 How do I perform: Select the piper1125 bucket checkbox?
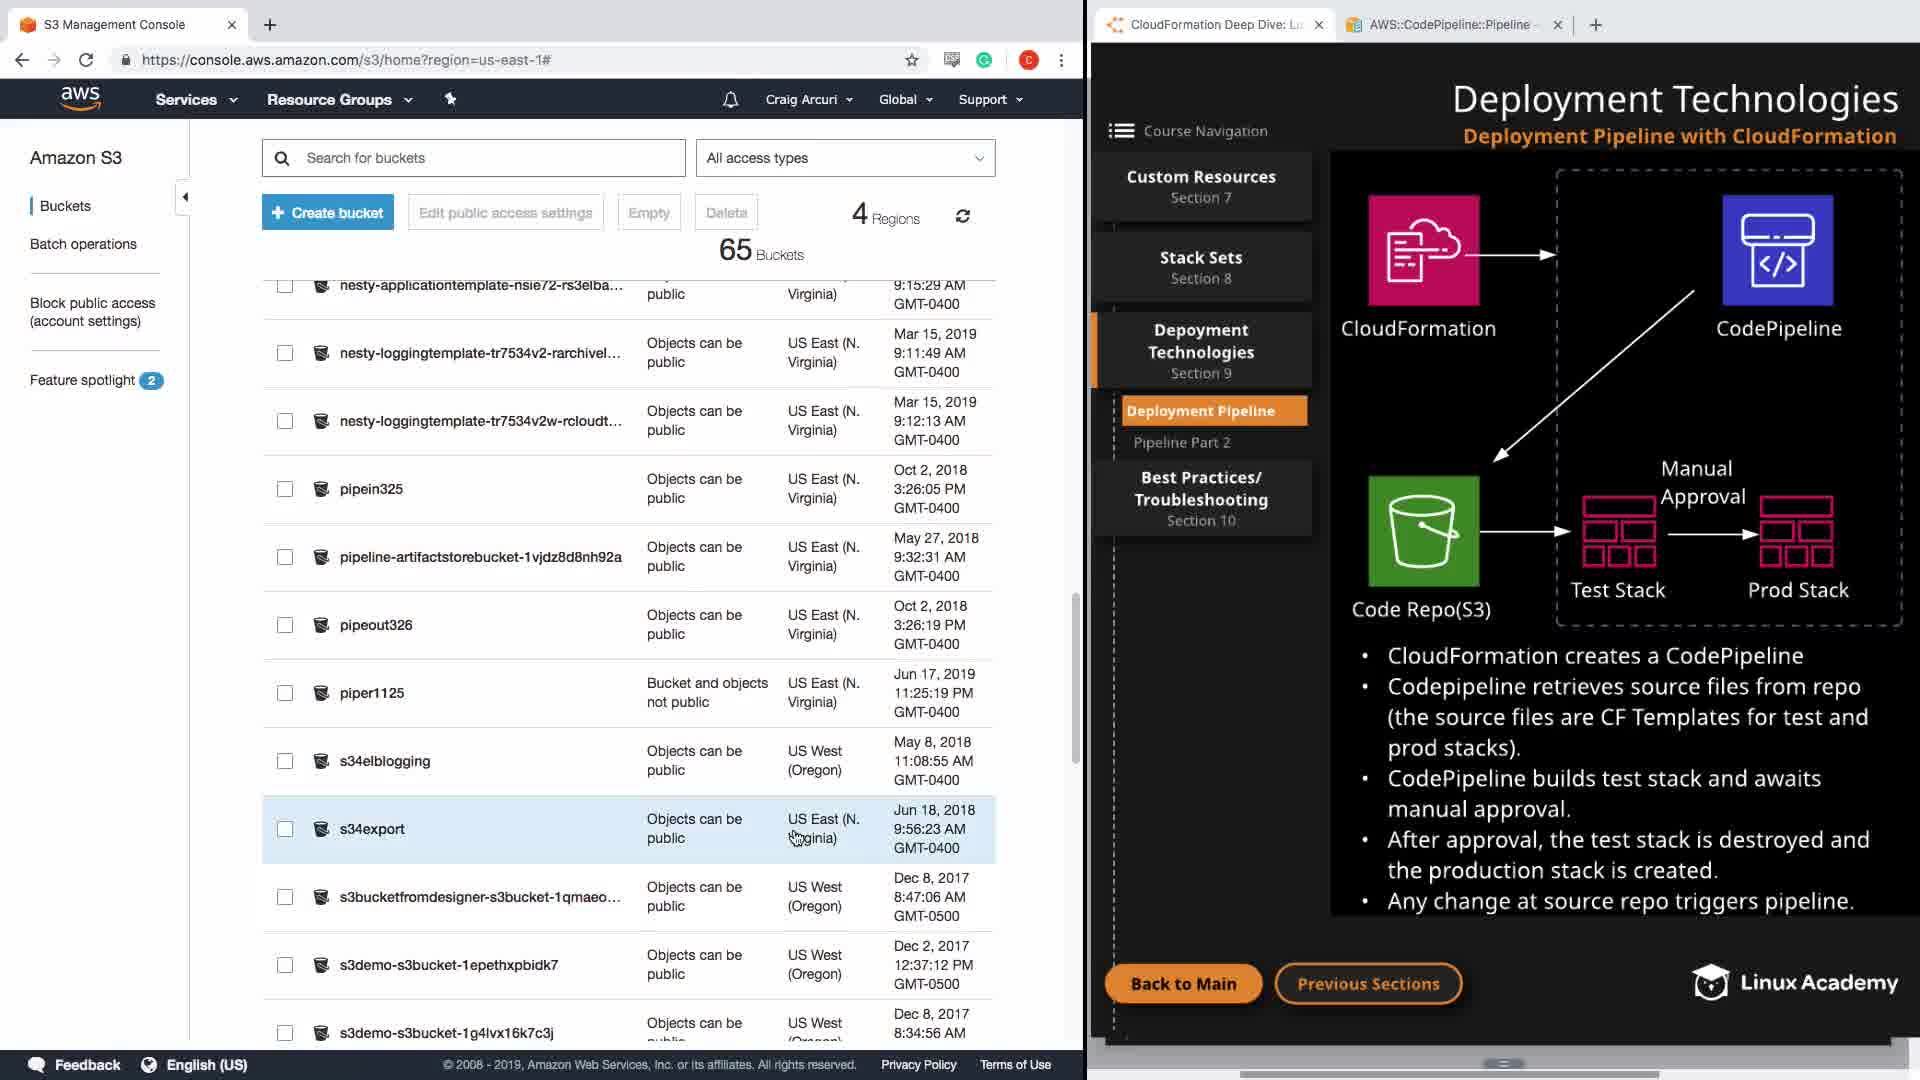click(x=285, y=693)
